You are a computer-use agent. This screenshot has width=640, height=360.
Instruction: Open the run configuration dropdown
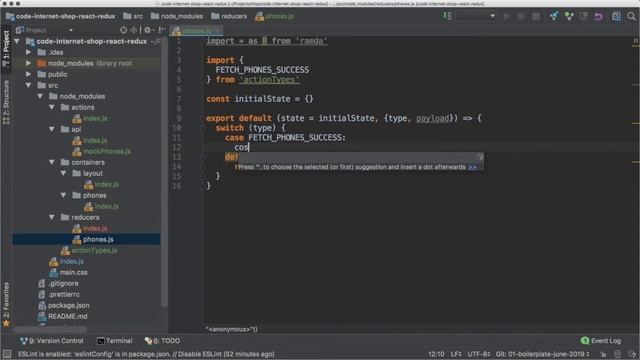[476, 16]
